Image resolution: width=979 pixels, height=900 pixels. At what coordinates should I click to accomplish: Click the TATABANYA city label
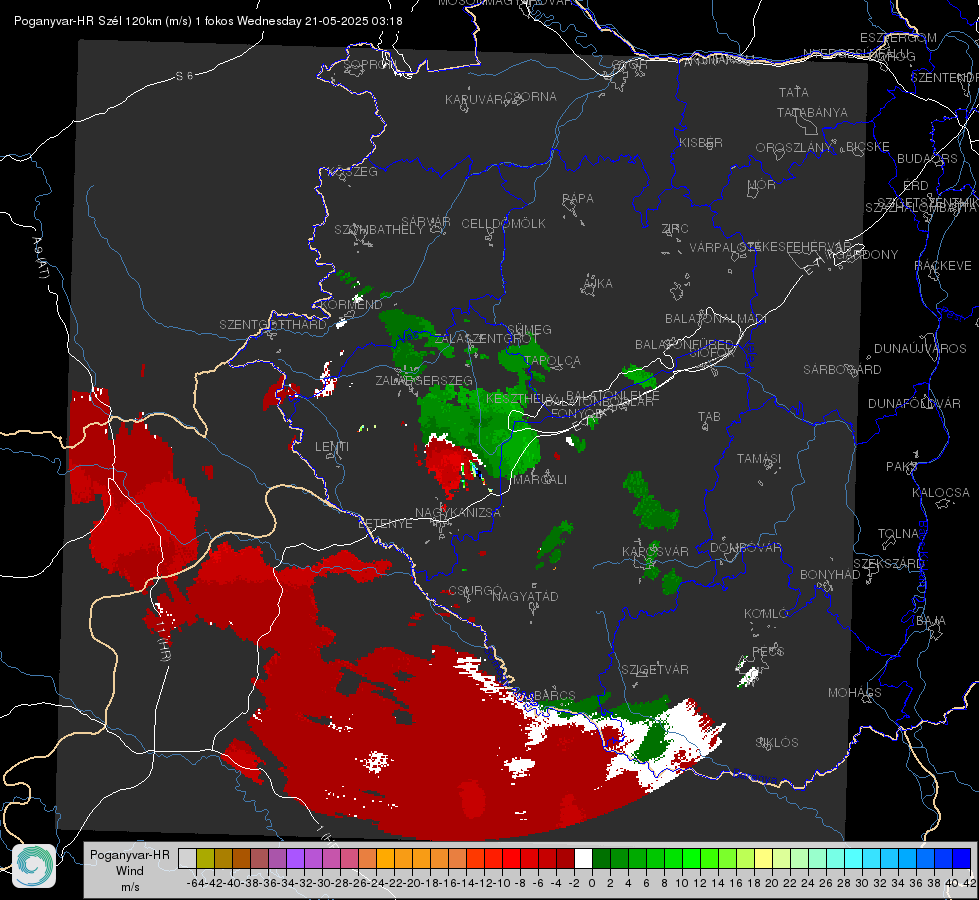pos(812,112)
